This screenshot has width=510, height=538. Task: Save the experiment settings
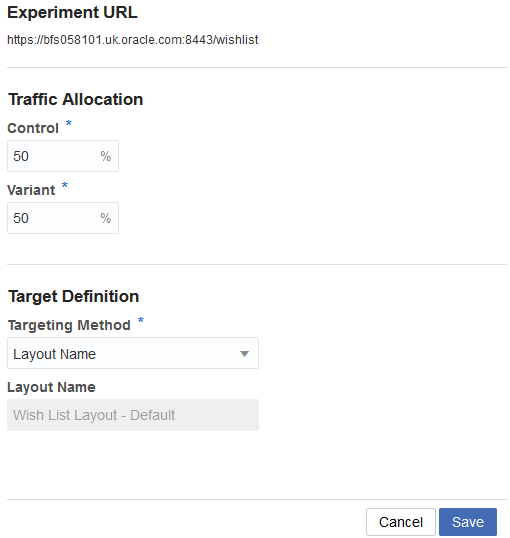(468, 522)
